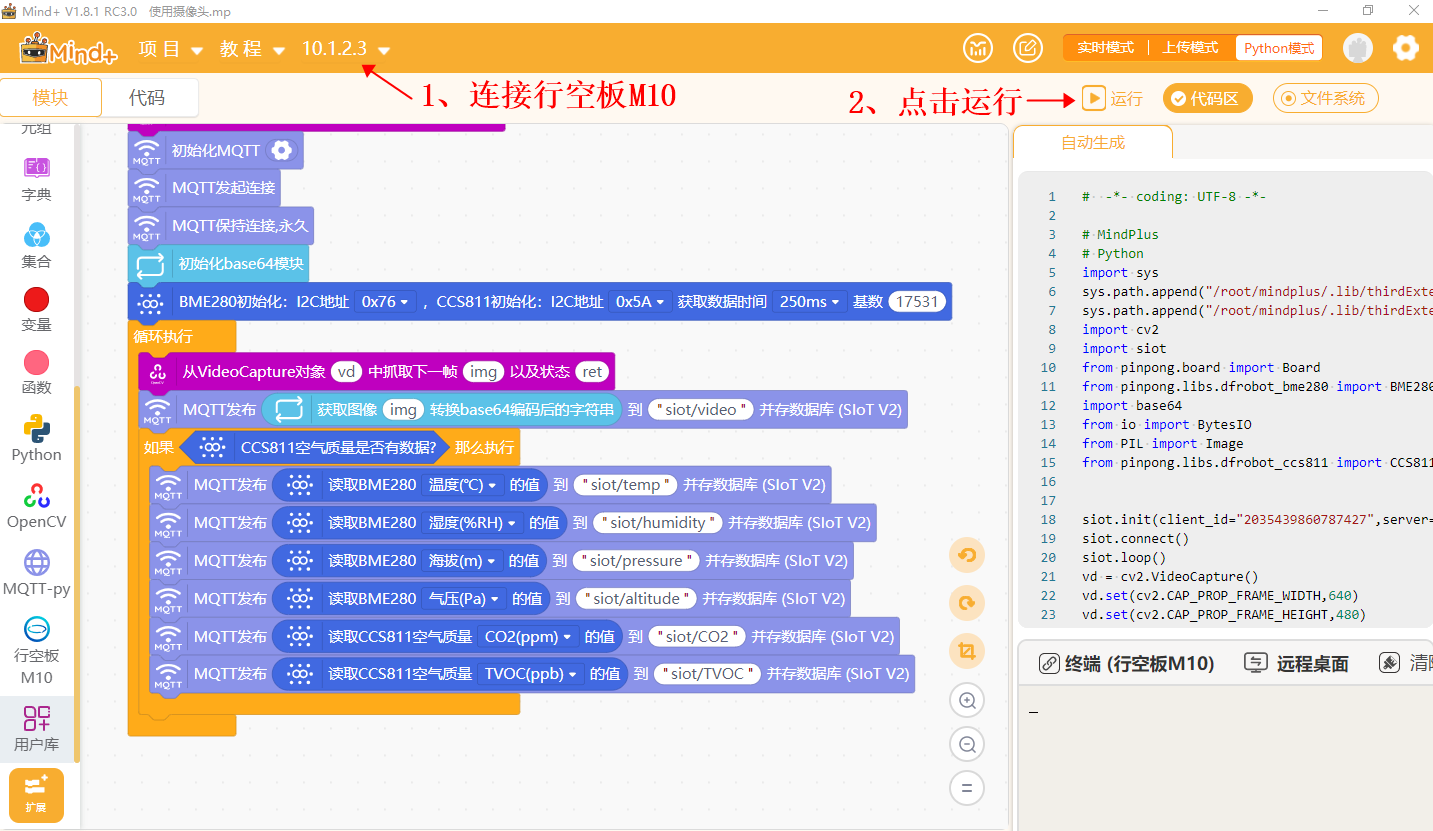
Task: Switch to 上传模式 mode
Action: tap(1190, 48)
